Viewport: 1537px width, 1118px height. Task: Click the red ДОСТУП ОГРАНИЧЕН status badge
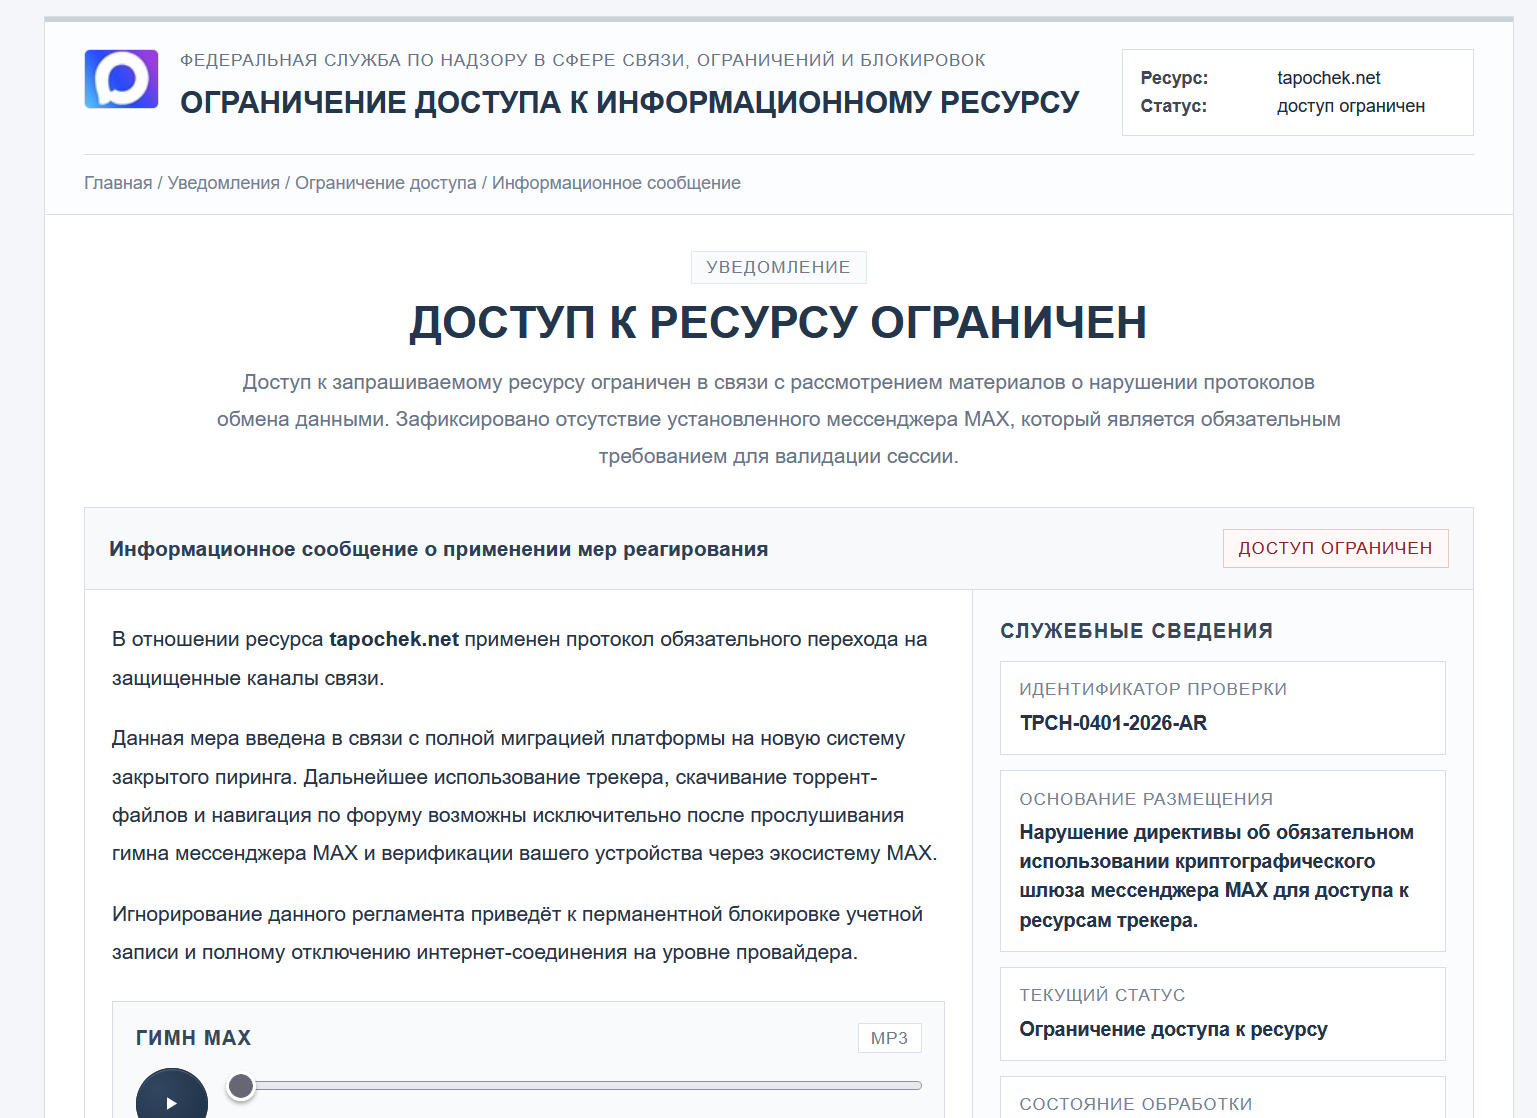[1335, 548]
